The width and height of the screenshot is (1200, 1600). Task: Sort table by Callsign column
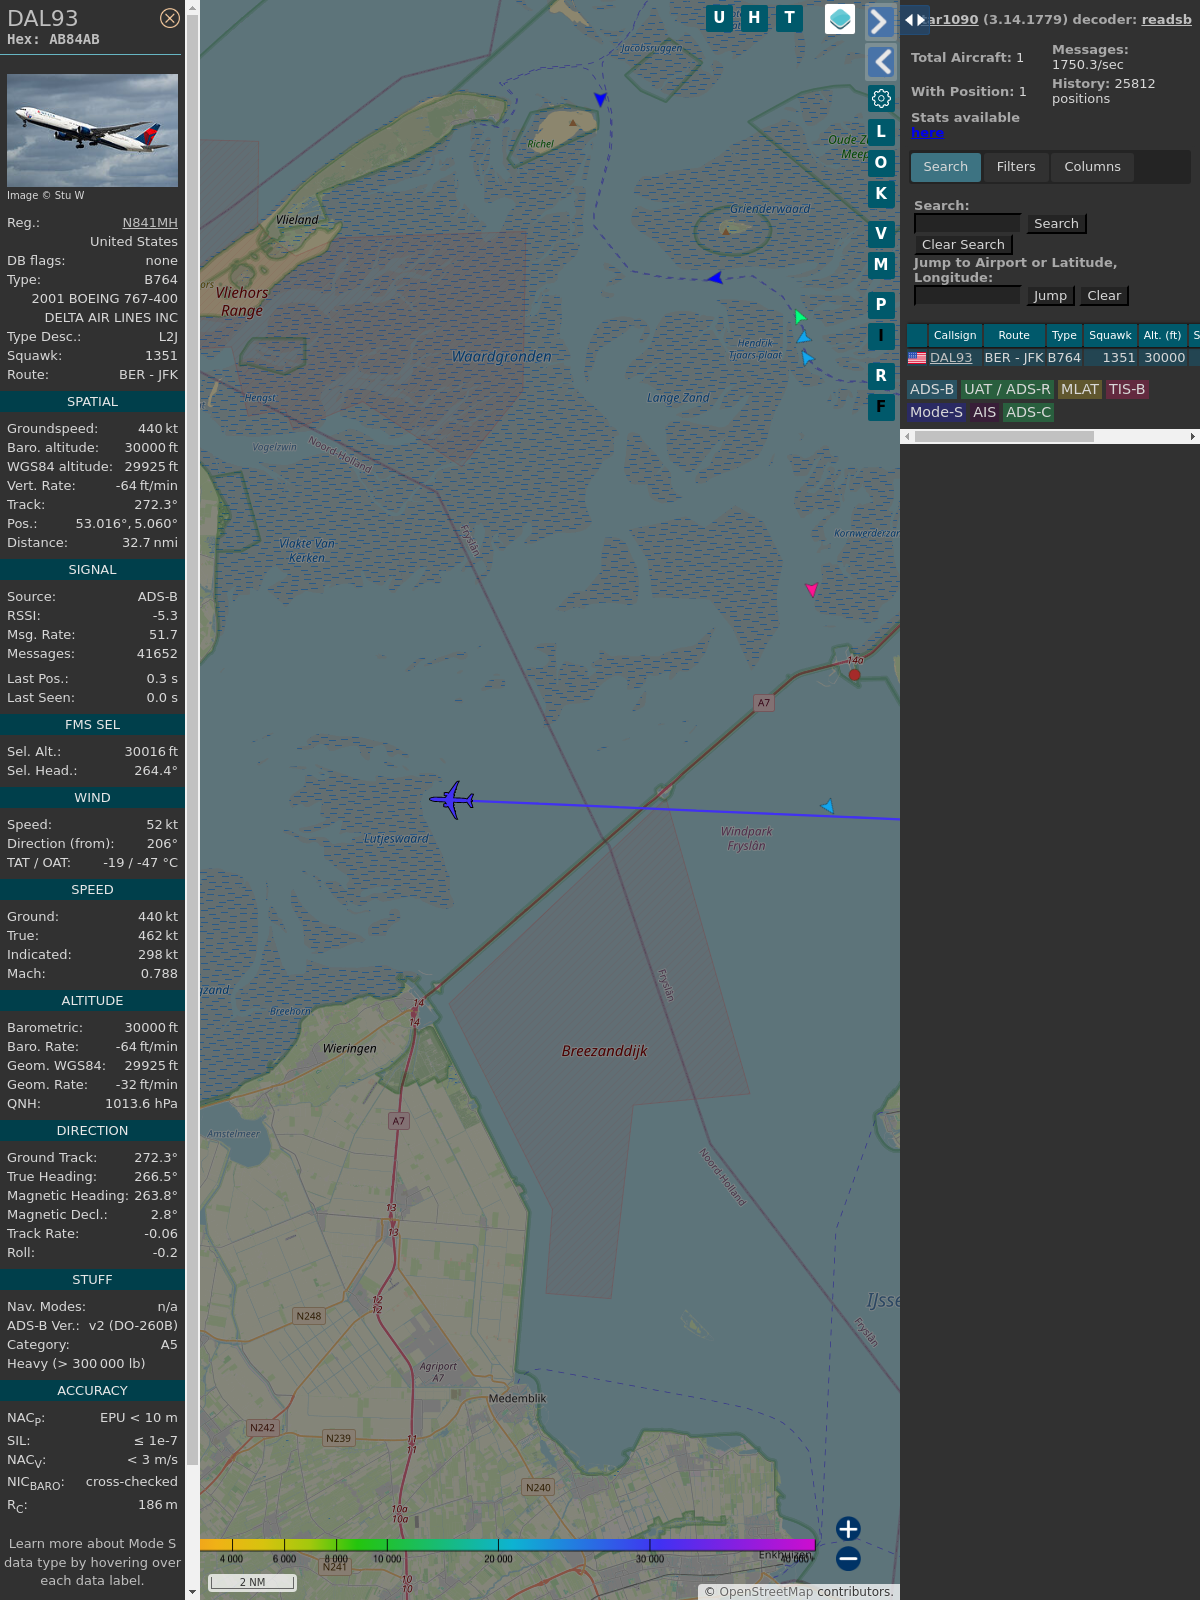pyautogui.click(x=955, y=335)
